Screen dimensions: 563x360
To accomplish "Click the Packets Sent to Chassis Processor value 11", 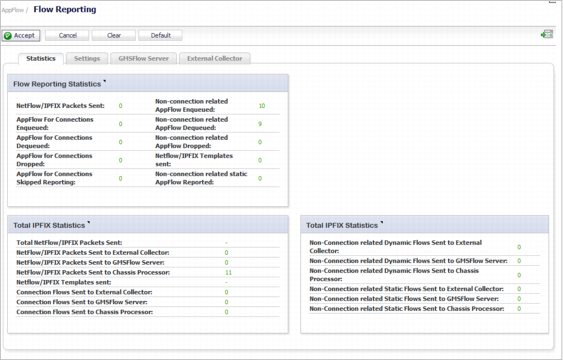I will click(x=228, y=272).
